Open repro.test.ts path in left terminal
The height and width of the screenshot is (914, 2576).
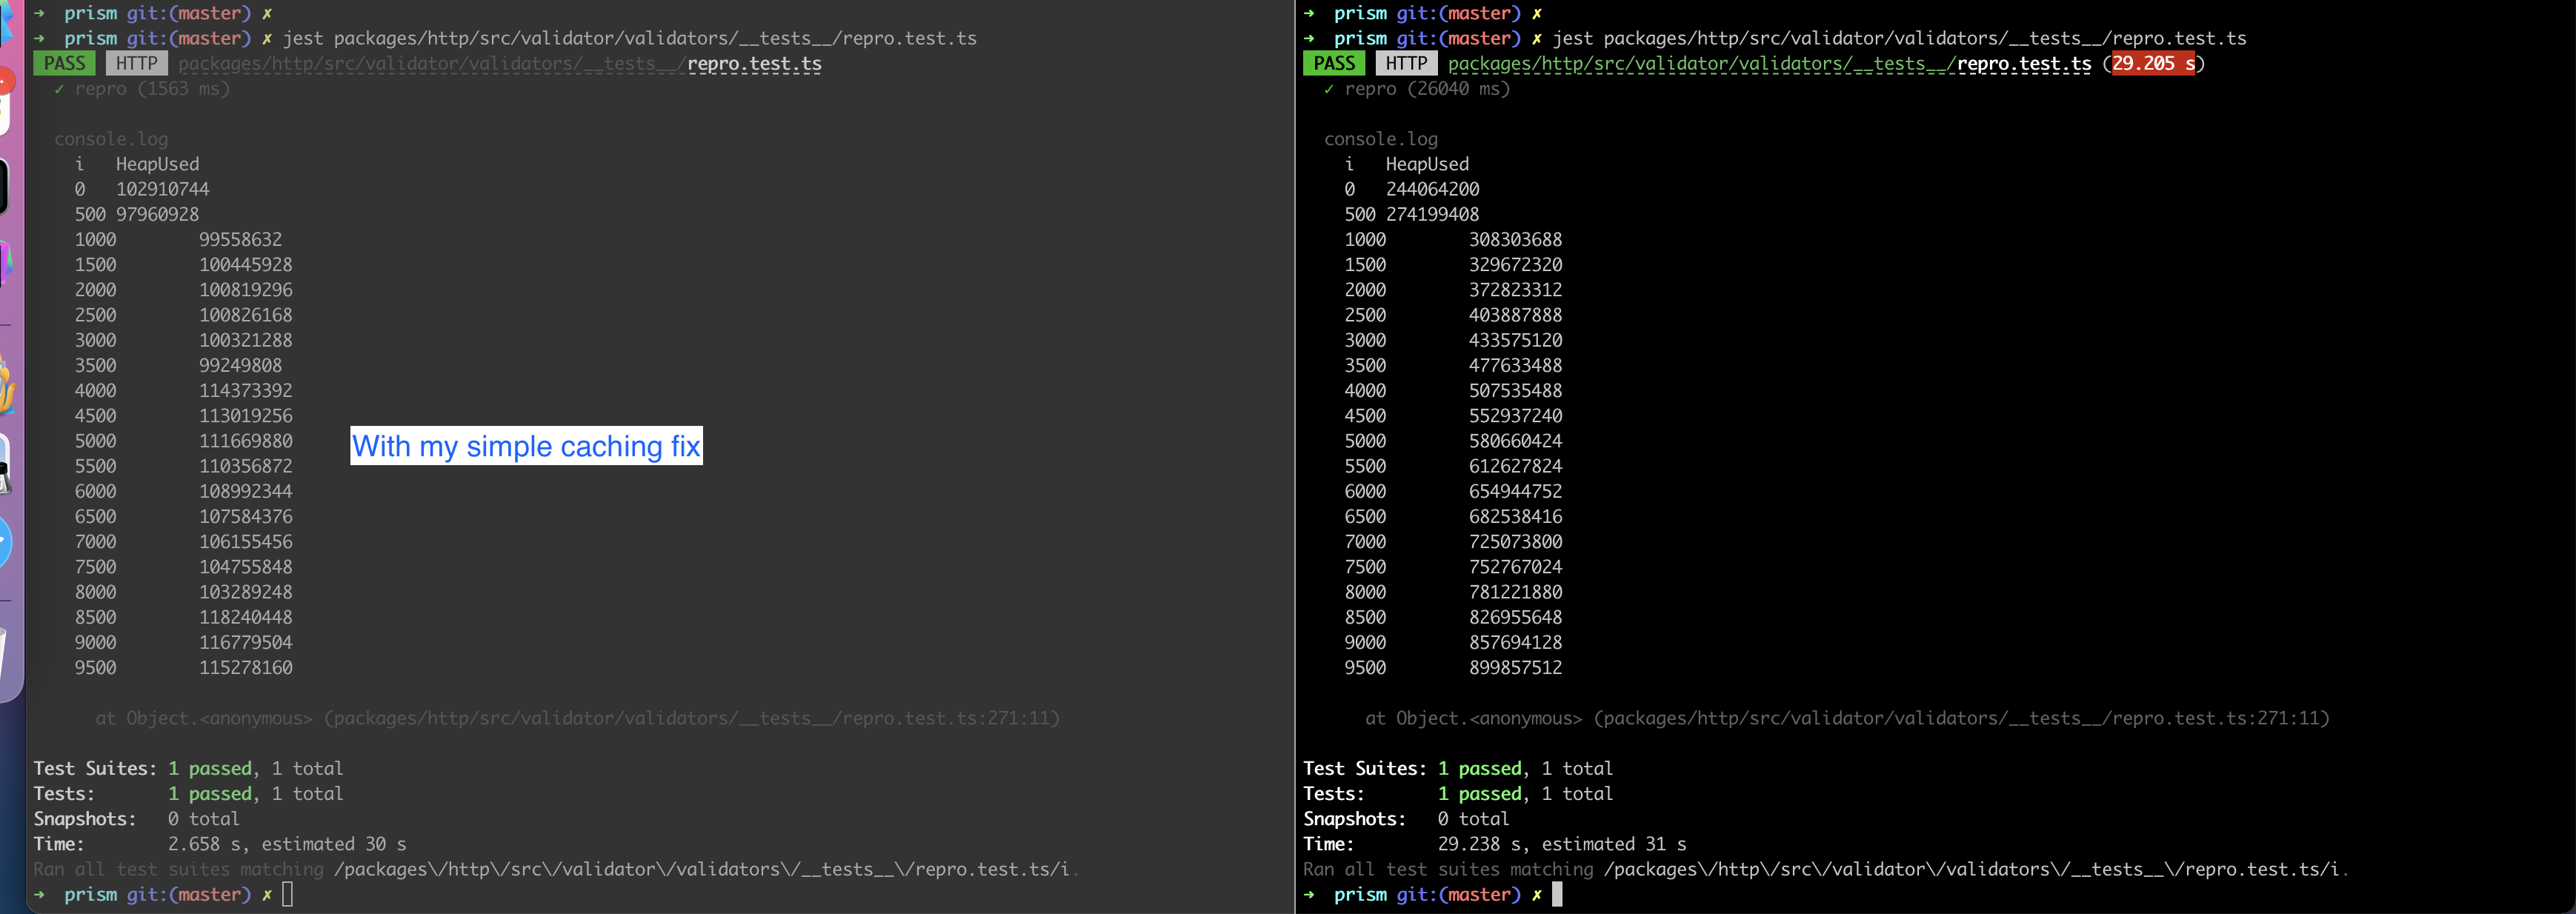point(500,64)
